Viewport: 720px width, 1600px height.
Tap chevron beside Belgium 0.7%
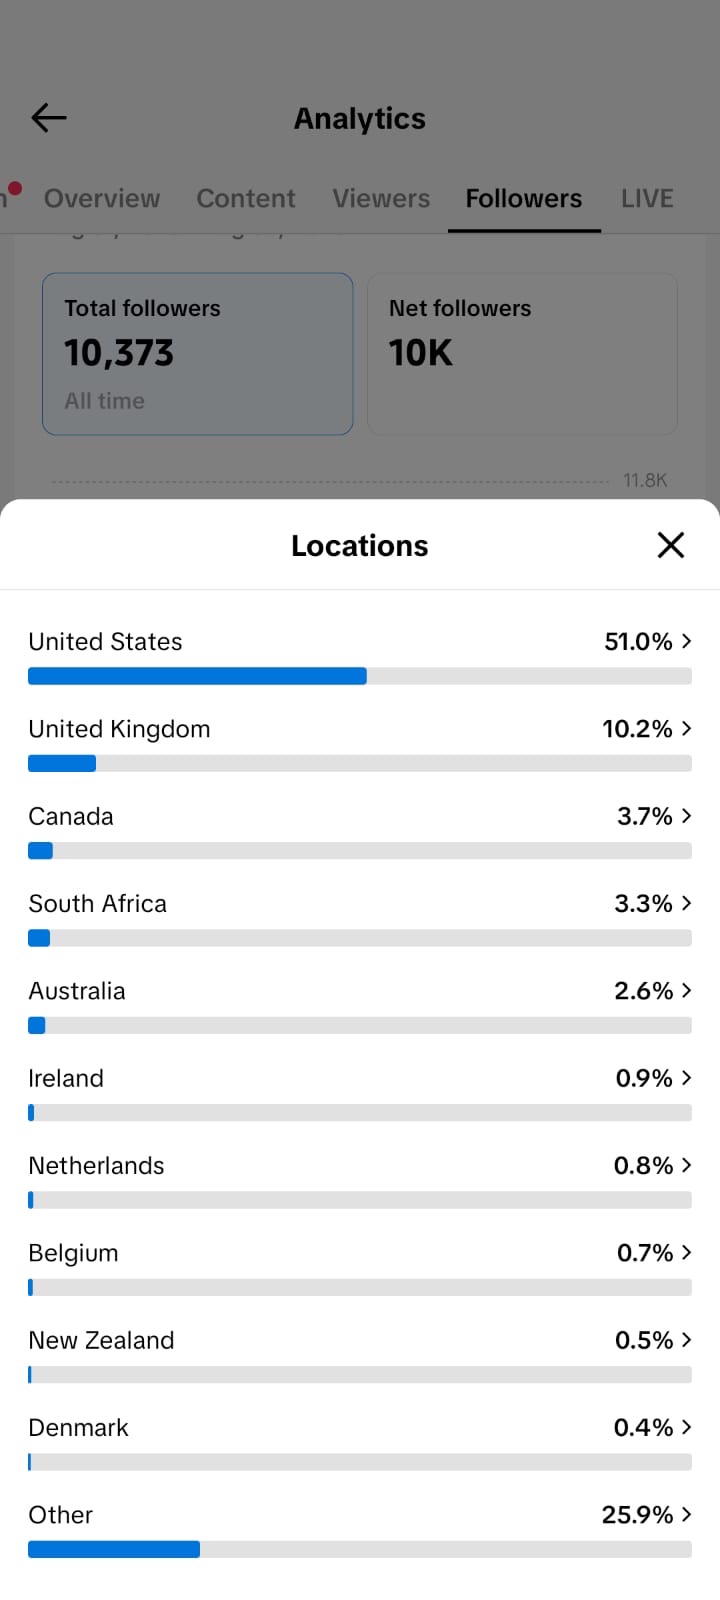(686, 1252)
